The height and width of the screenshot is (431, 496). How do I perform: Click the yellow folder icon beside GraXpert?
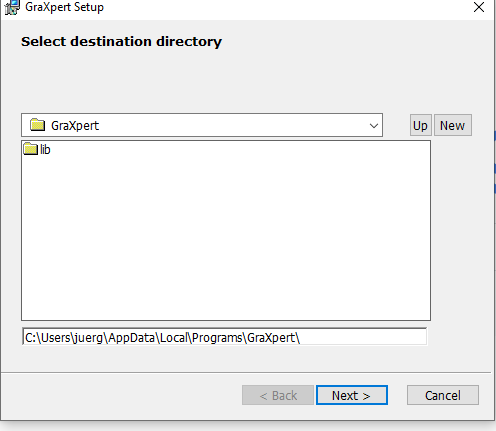(37, 125)
